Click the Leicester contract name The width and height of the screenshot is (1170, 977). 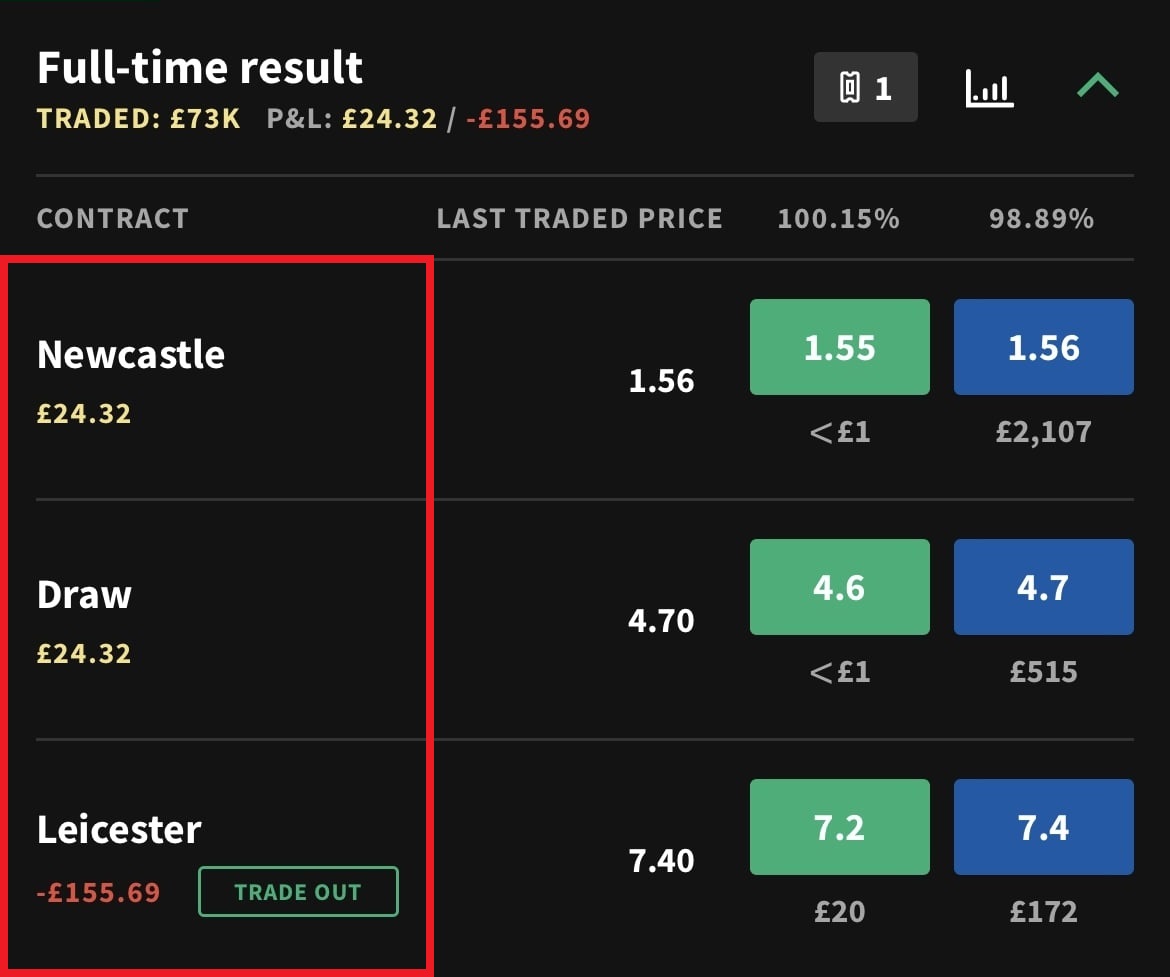(x=119, y=829)
